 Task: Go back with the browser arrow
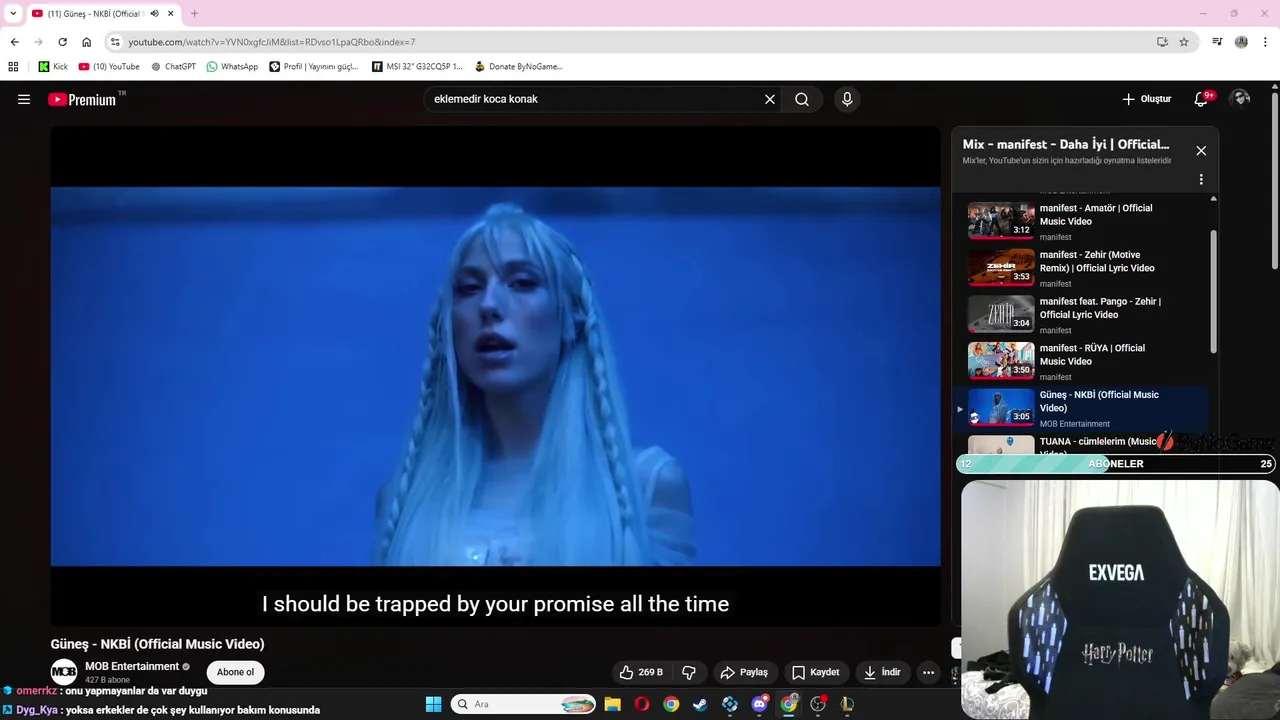pos(14,42)
